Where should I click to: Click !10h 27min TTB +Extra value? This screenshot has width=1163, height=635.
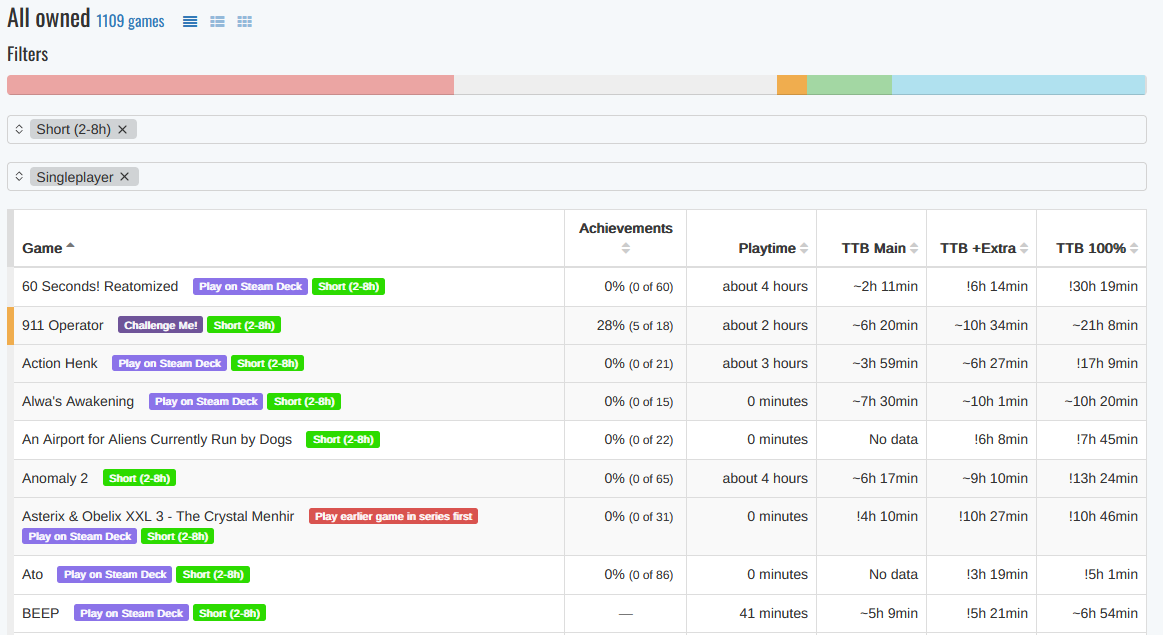(993, 516)
